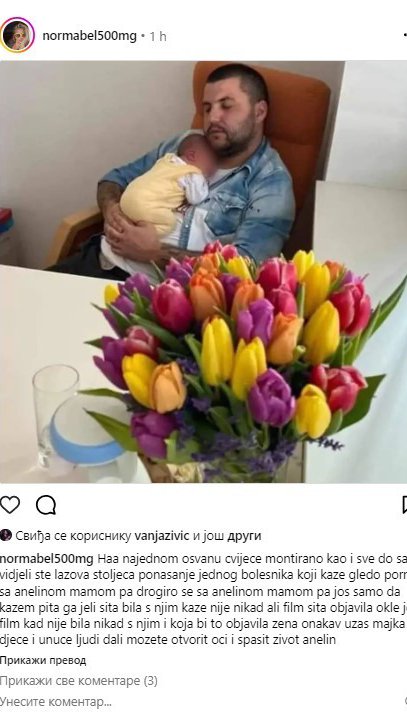Open the three-dot post options menu

click(x=404, y=36)
